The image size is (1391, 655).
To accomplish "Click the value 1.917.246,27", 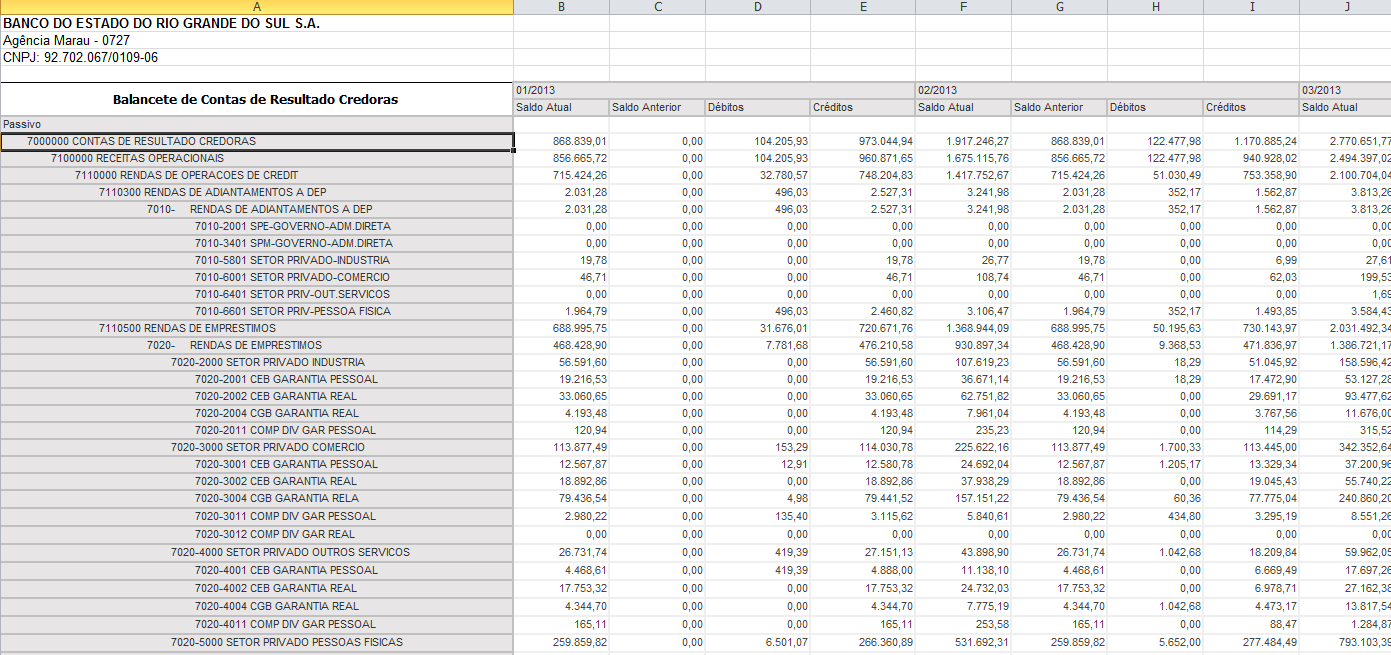I will 975,141.
